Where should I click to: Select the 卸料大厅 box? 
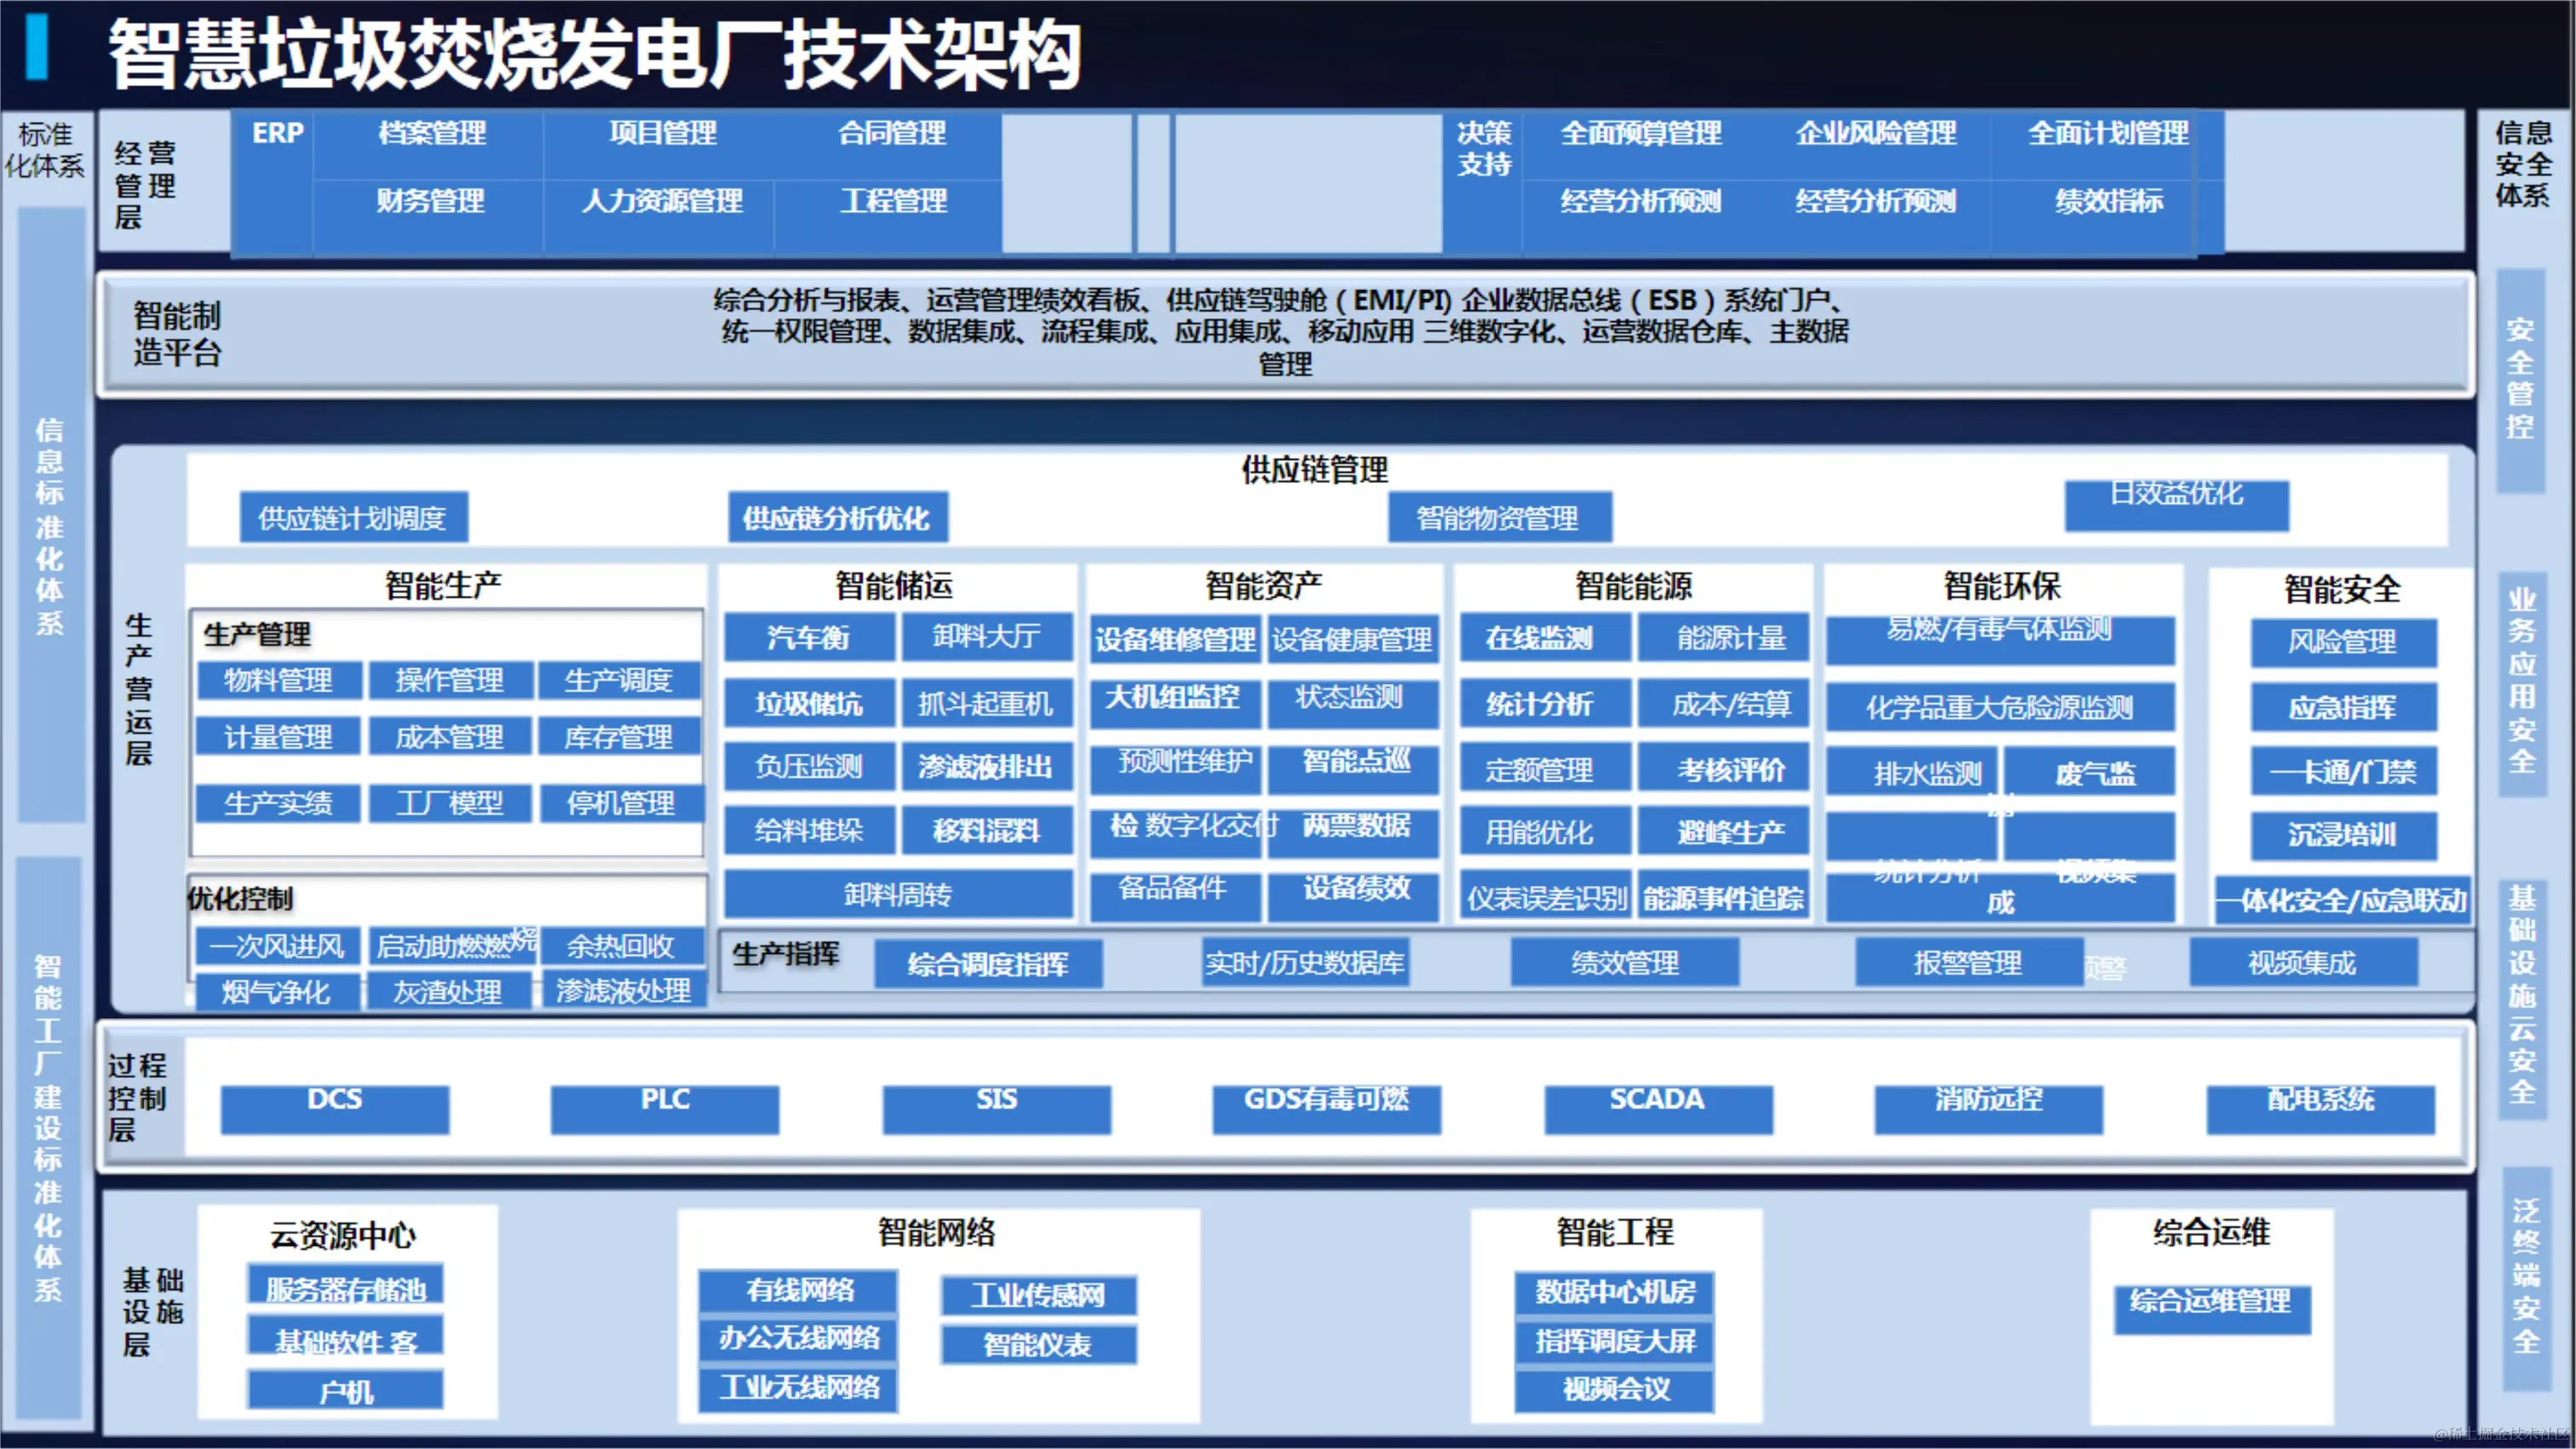click(x=987, y=637)
